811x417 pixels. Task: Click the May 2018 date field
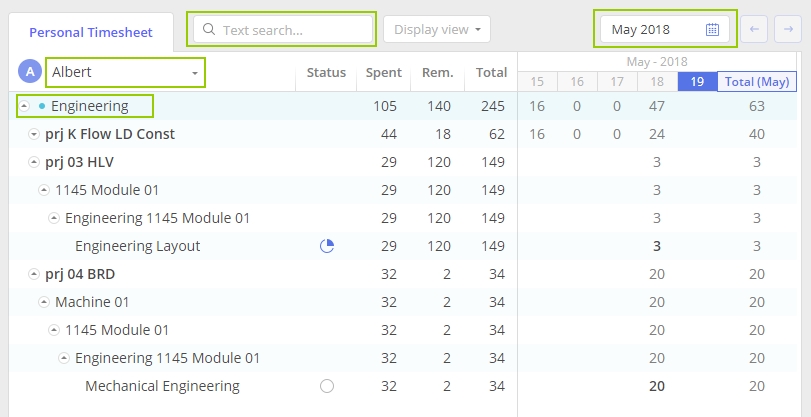click(665, 29)
